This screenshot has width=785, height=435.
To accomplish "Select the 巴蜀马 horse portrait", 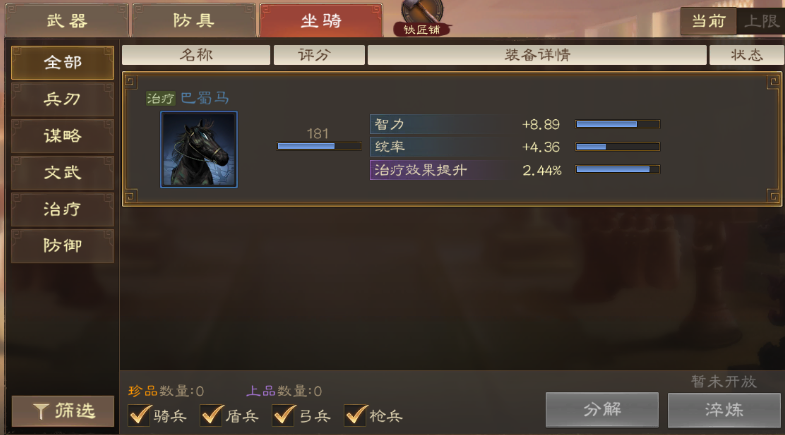I will click(199, 150).
